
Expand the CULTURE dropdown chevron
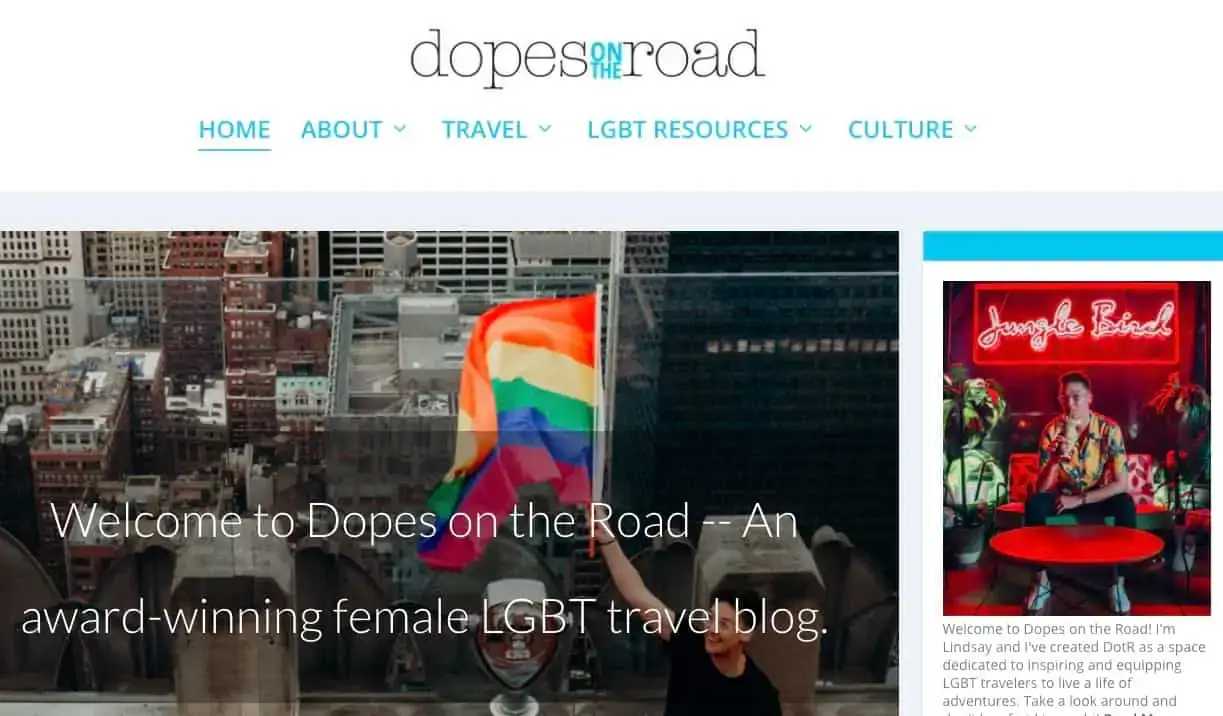click(x=970, y=129)
